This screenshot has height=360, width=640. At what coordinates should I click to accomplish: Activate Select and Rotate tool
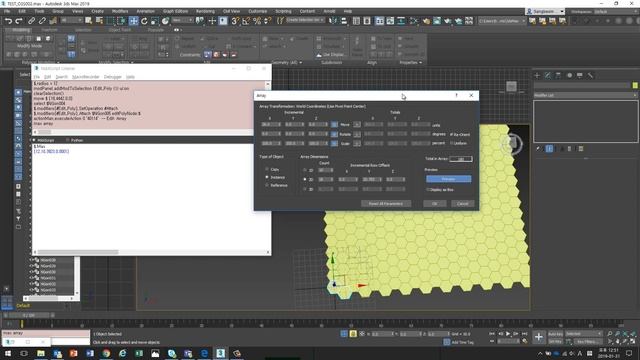(x=144, y=20)
